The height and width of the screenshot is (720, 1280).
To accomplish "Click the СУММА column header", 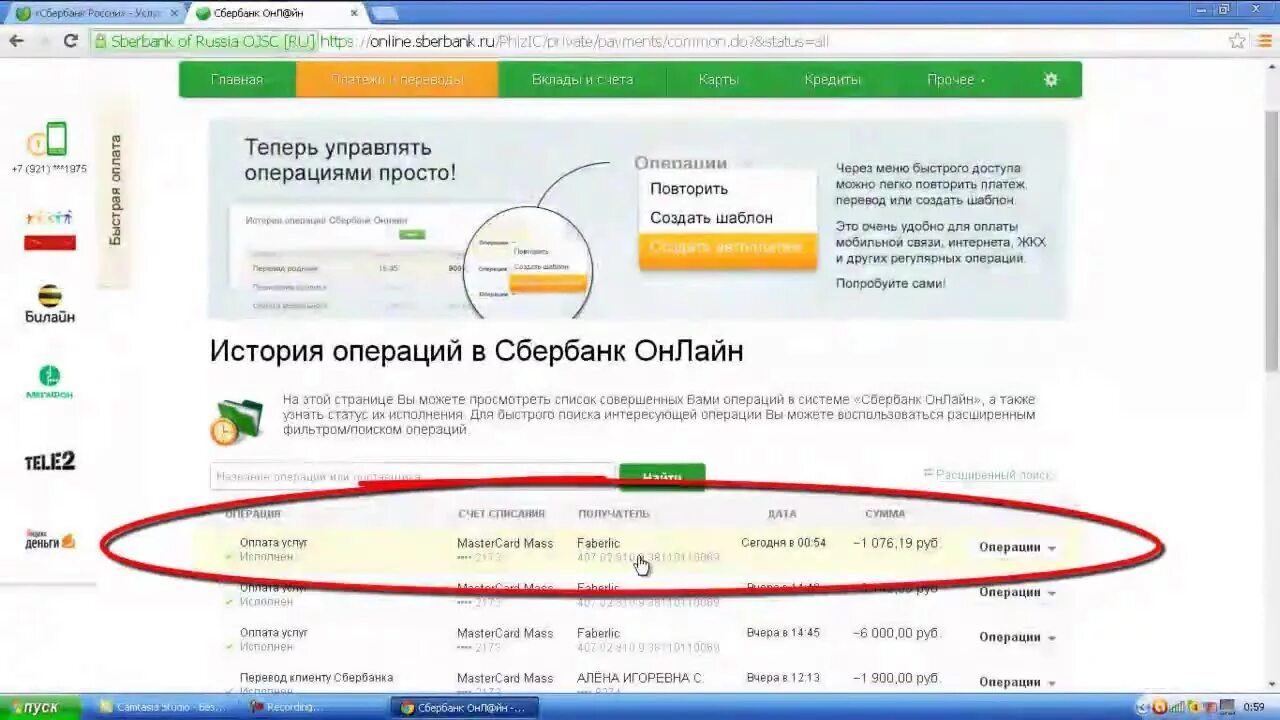I will [885, 514].
